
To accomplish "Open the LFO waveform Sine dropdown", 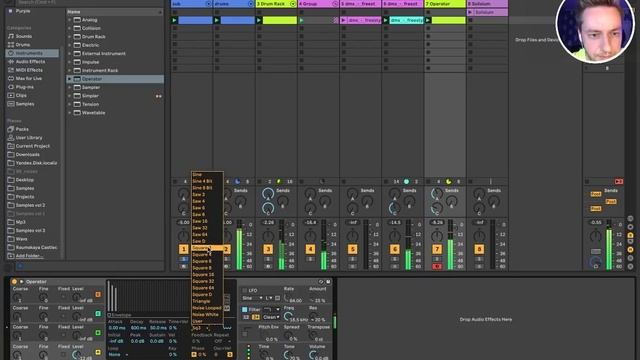I will tap(252, 298).
